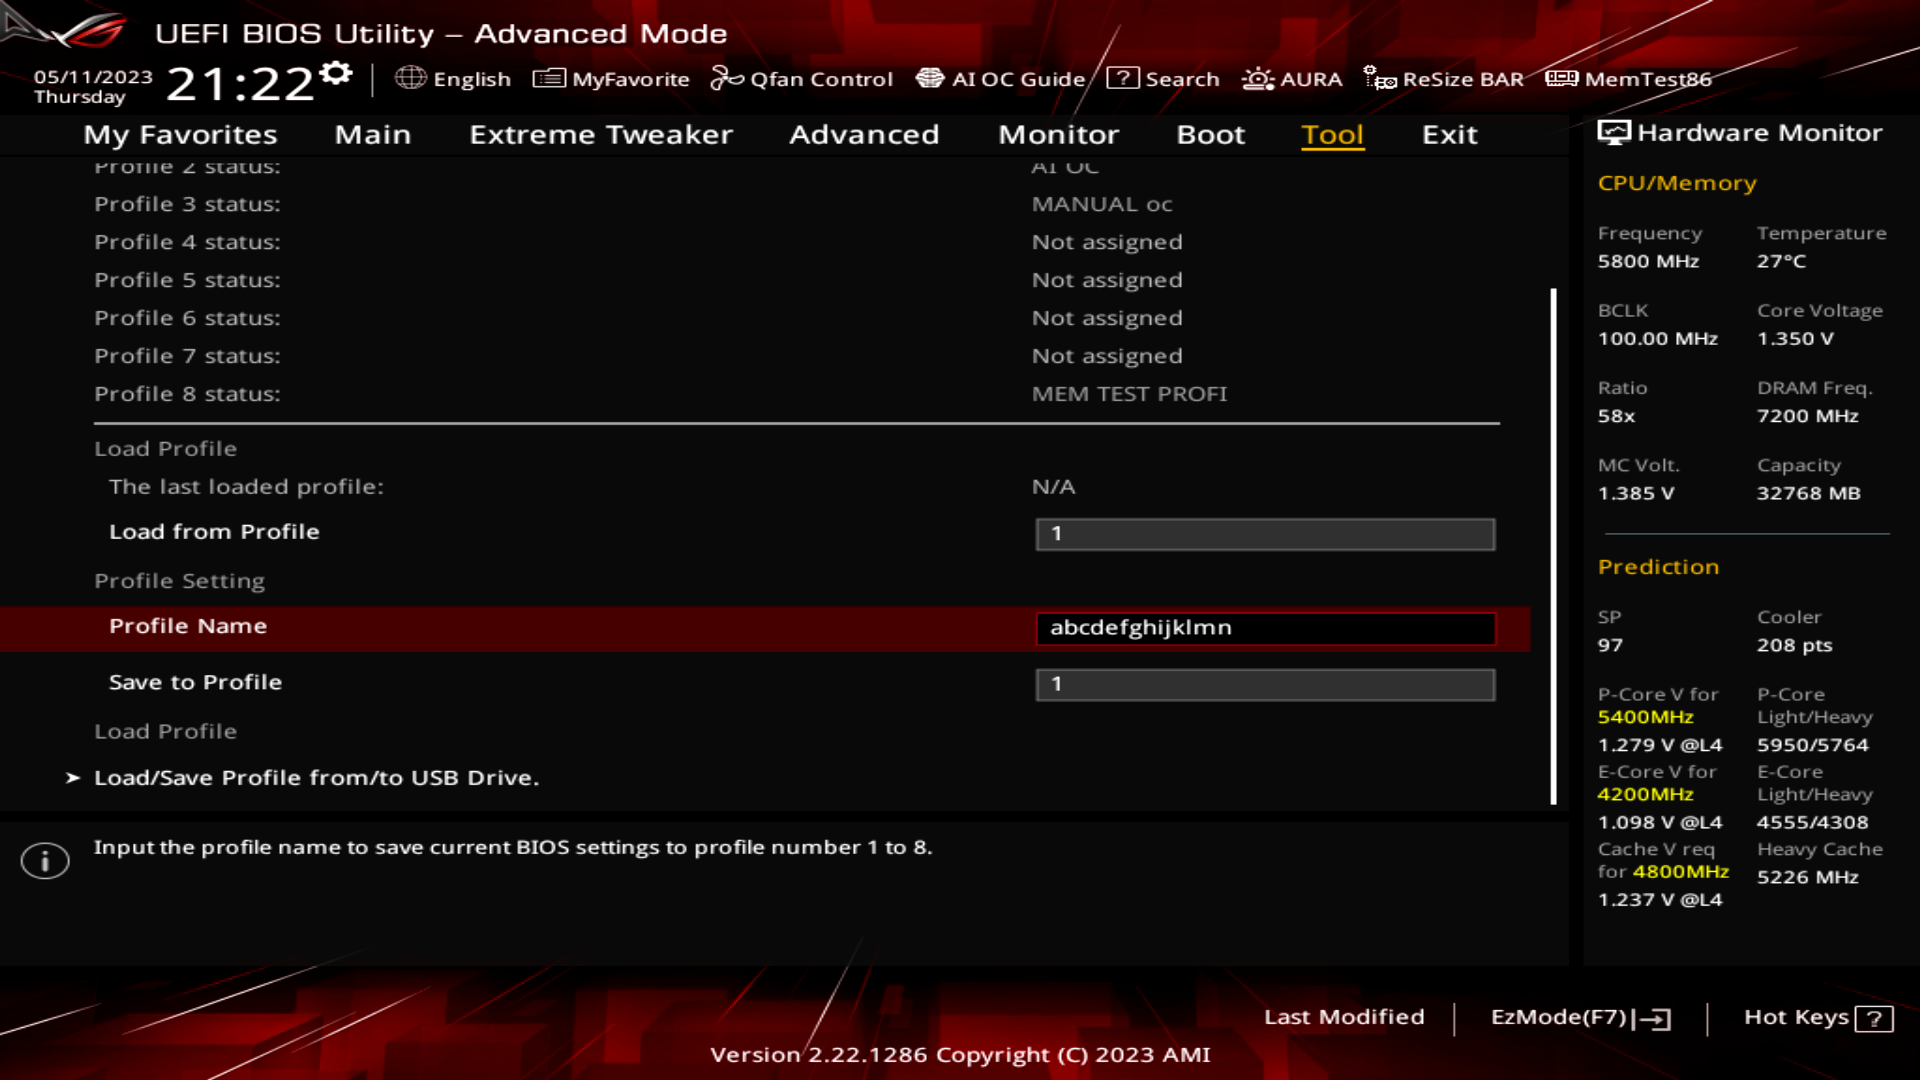Click the Search question-mark icon
Screen dimensions: 1920x1080
(x=1123, y=78)
